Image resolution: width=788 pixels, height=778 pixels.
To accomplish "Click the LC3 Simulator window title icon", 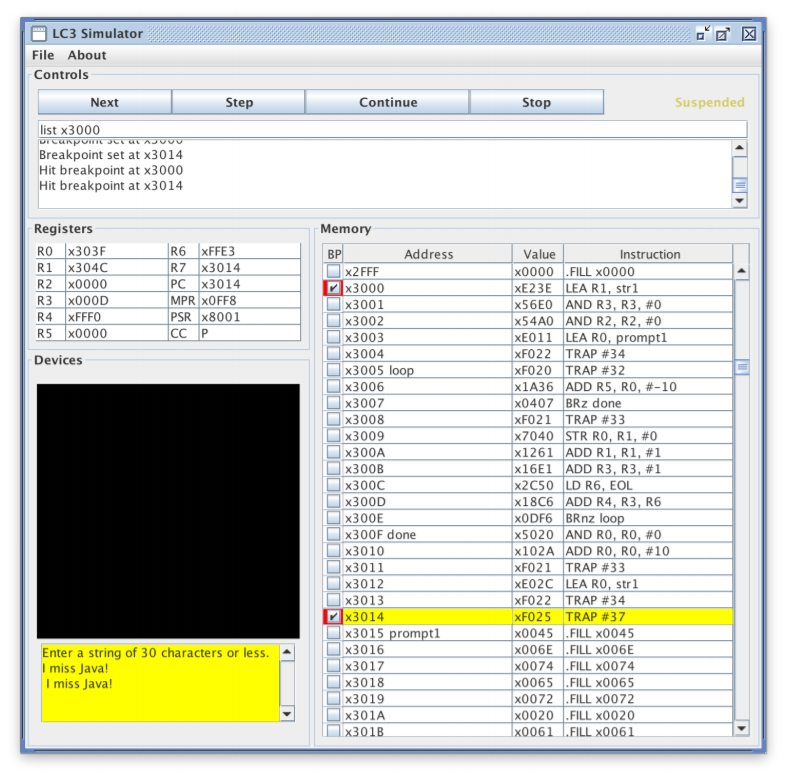I will coord(39,33).
